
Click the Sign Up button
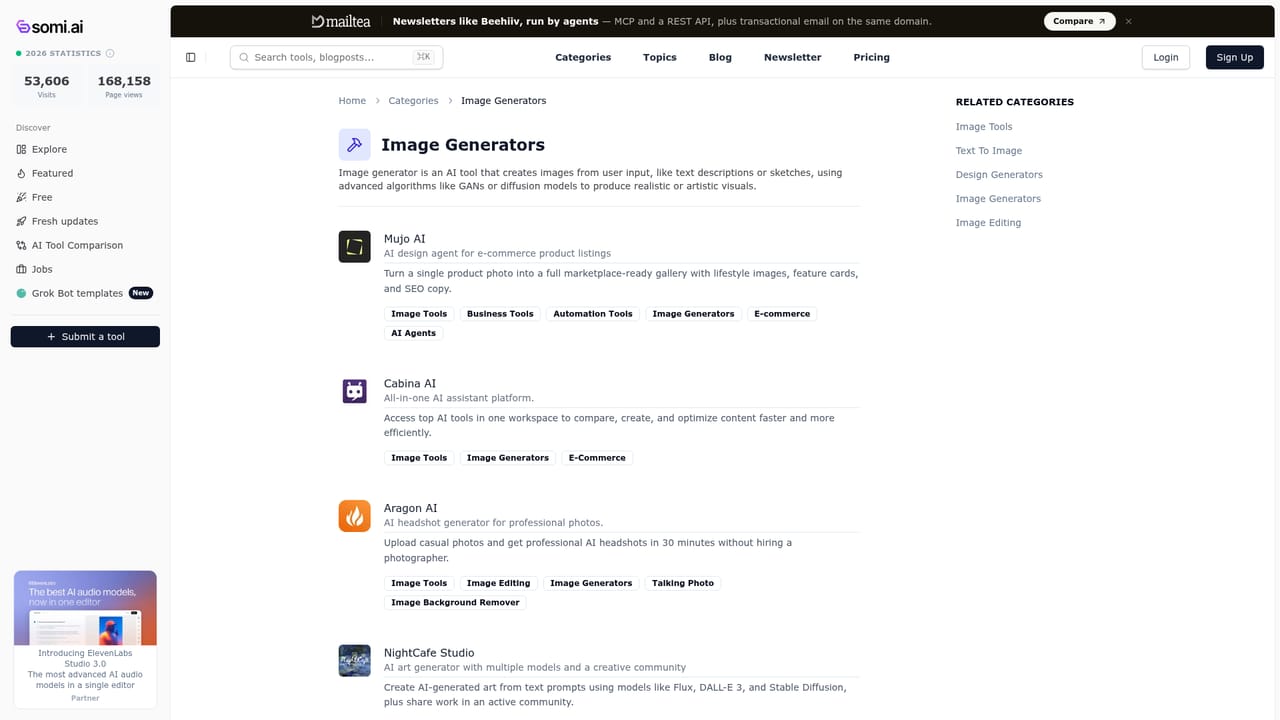click(x=1234, y=57)
